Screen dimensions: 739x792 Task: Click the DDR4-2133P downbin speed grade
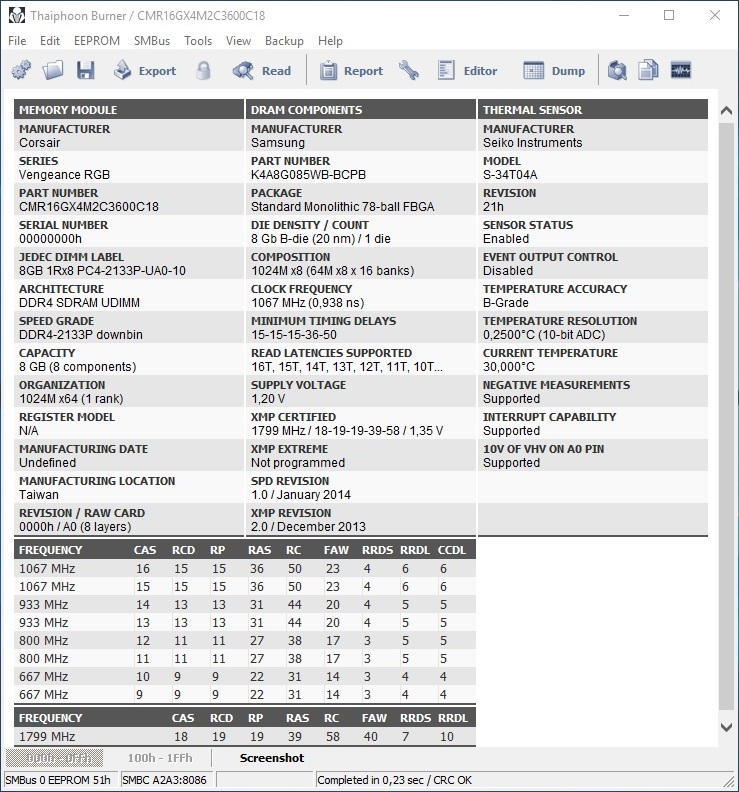pyautogui.click(x=81, y=335)
